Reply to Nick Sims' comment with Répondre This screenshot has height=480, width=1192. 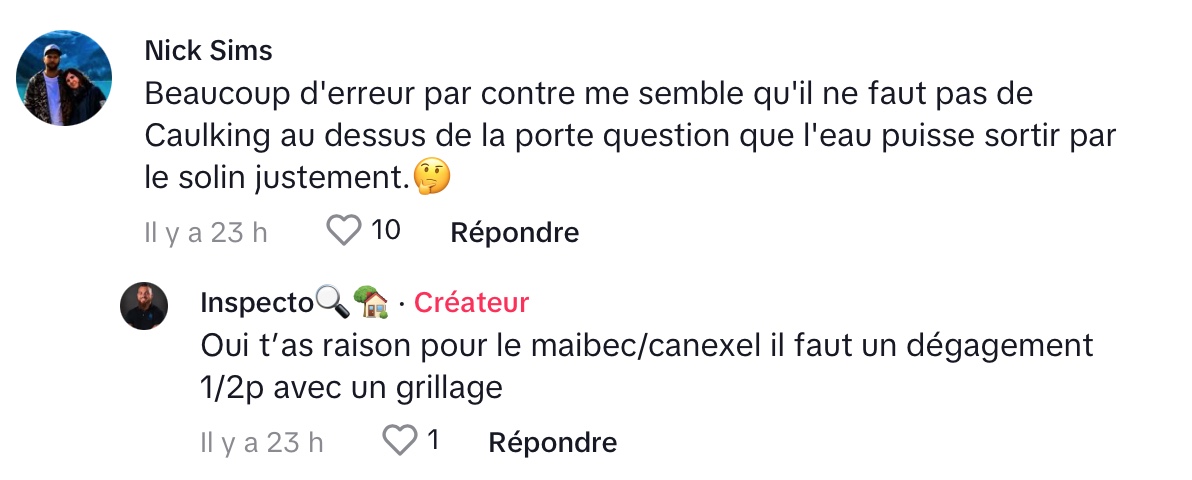coord(514,233)
